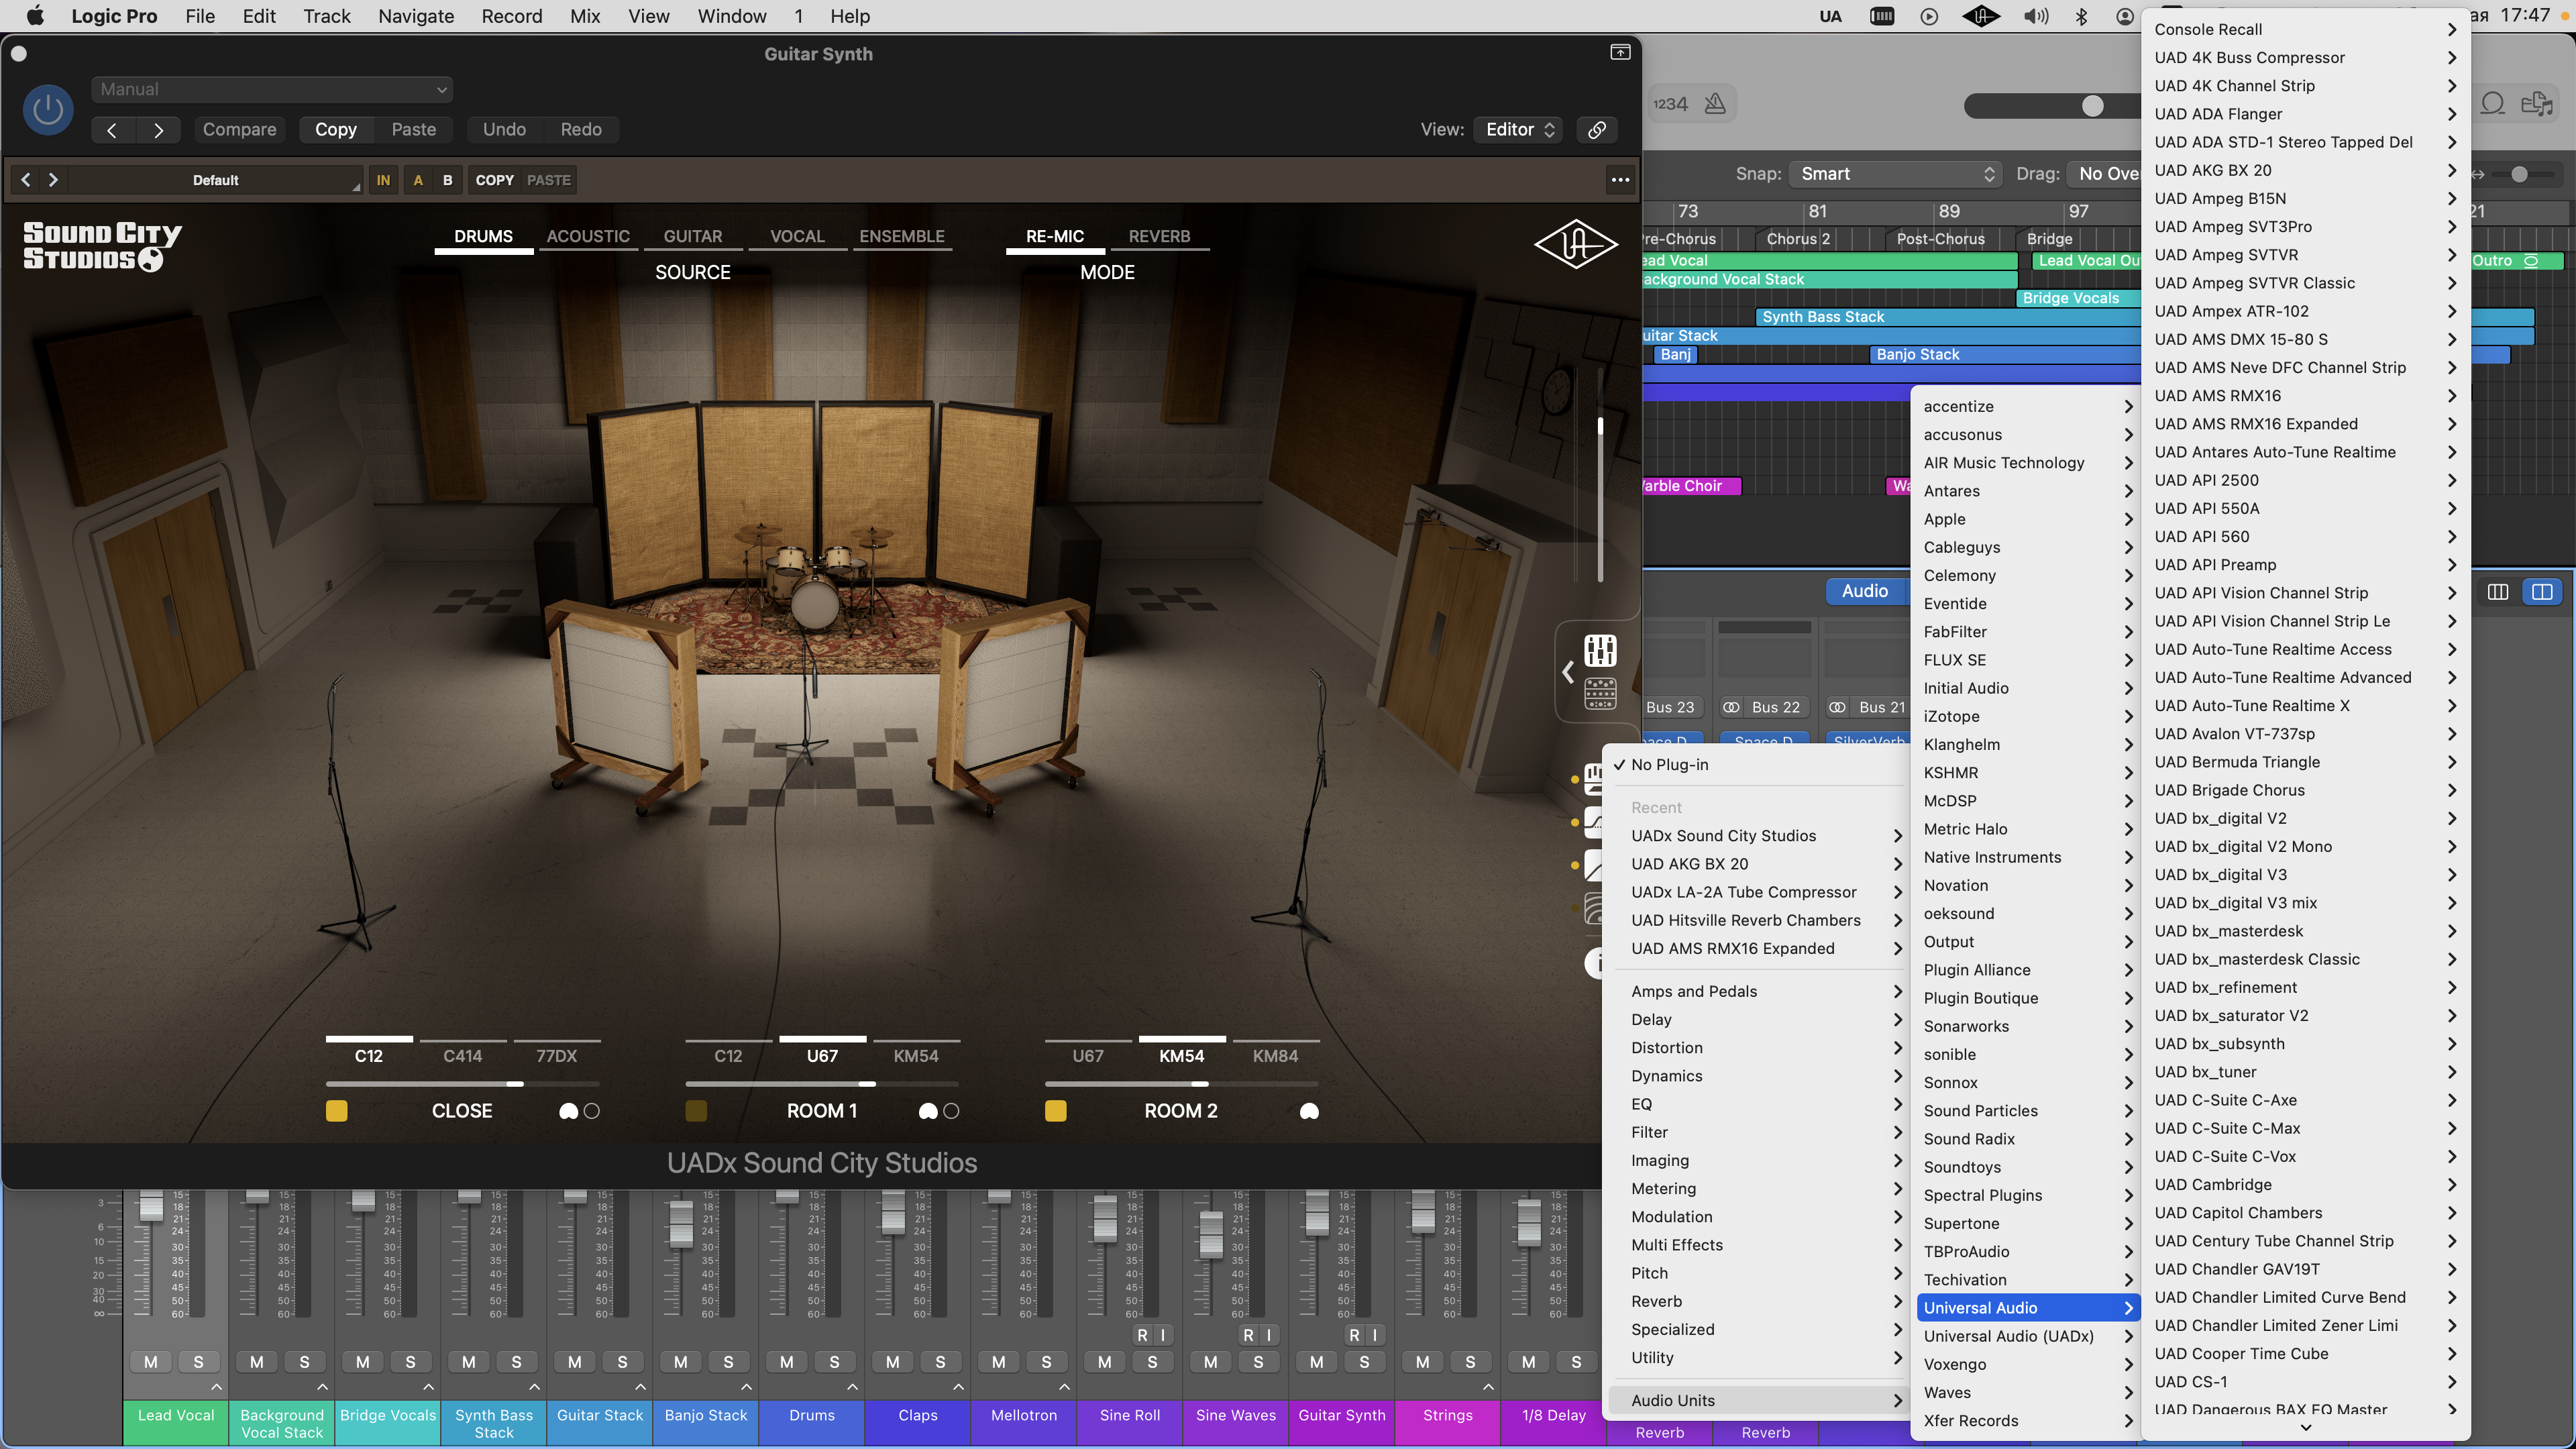Click the Compare button
The image size is (2576, 1449).
coord(239,130)
